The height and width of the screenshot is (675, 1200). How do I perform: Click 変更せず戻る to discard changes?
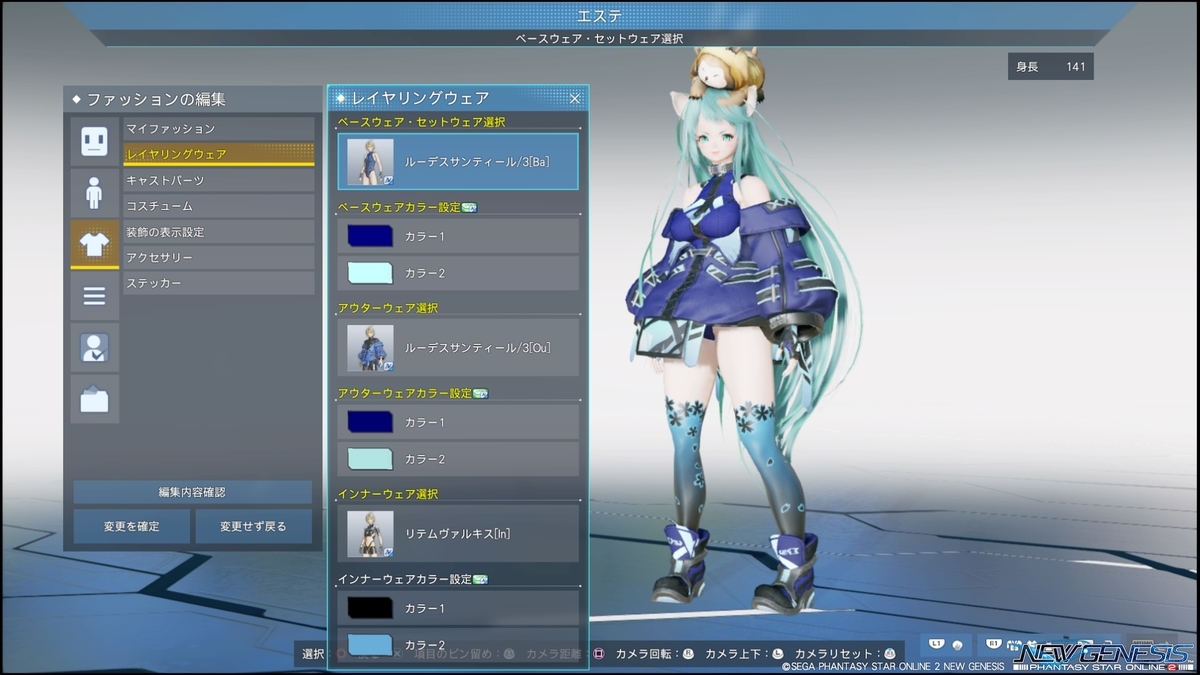tap(254, 526)
